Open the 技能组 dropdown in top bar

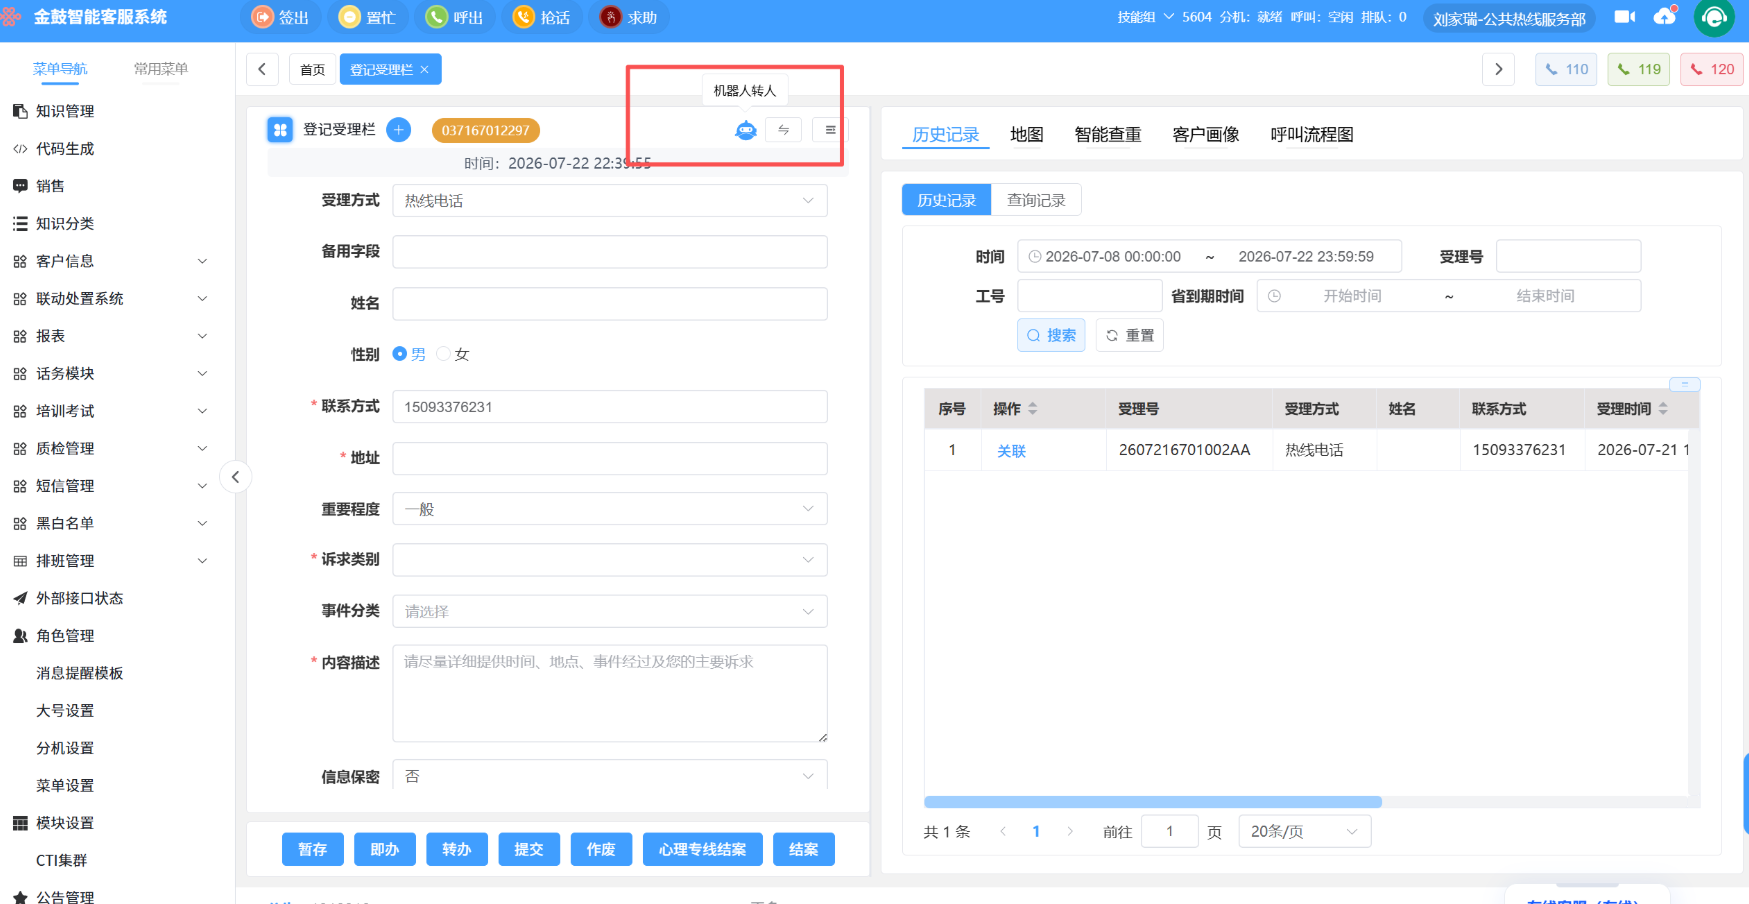tap(1146, 17)
